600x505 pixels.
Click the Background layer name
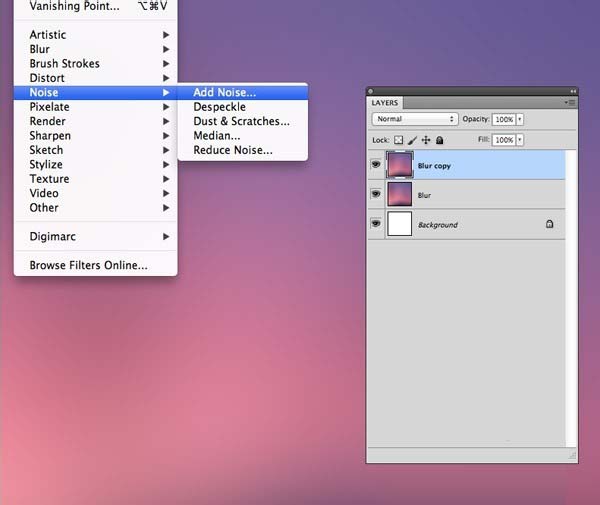pyautogui.click(x=438, y=225)
